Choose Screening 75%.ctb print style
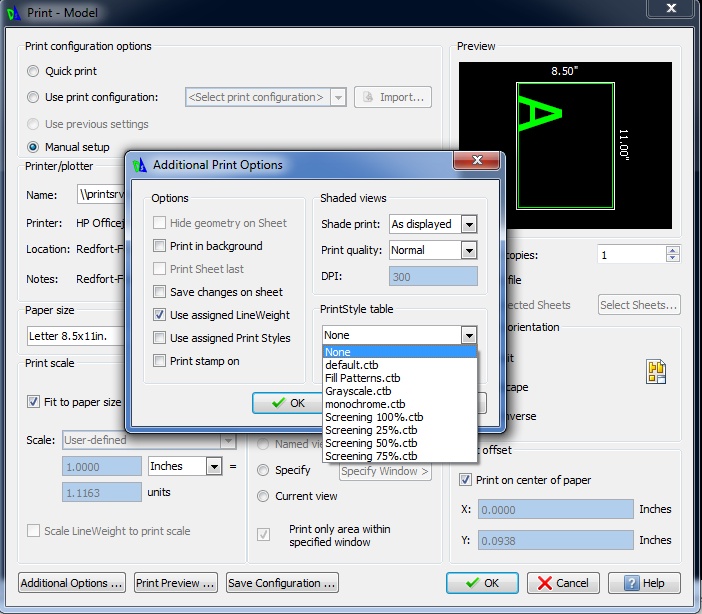 pos(399,456)
